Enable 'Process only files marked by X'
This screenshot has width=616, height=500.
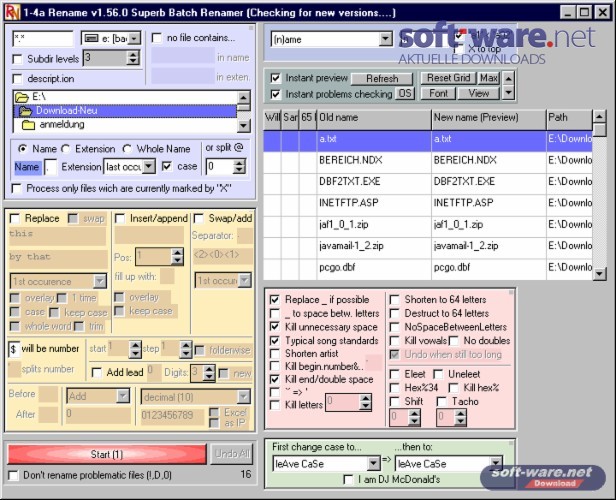tap(16, 189)
